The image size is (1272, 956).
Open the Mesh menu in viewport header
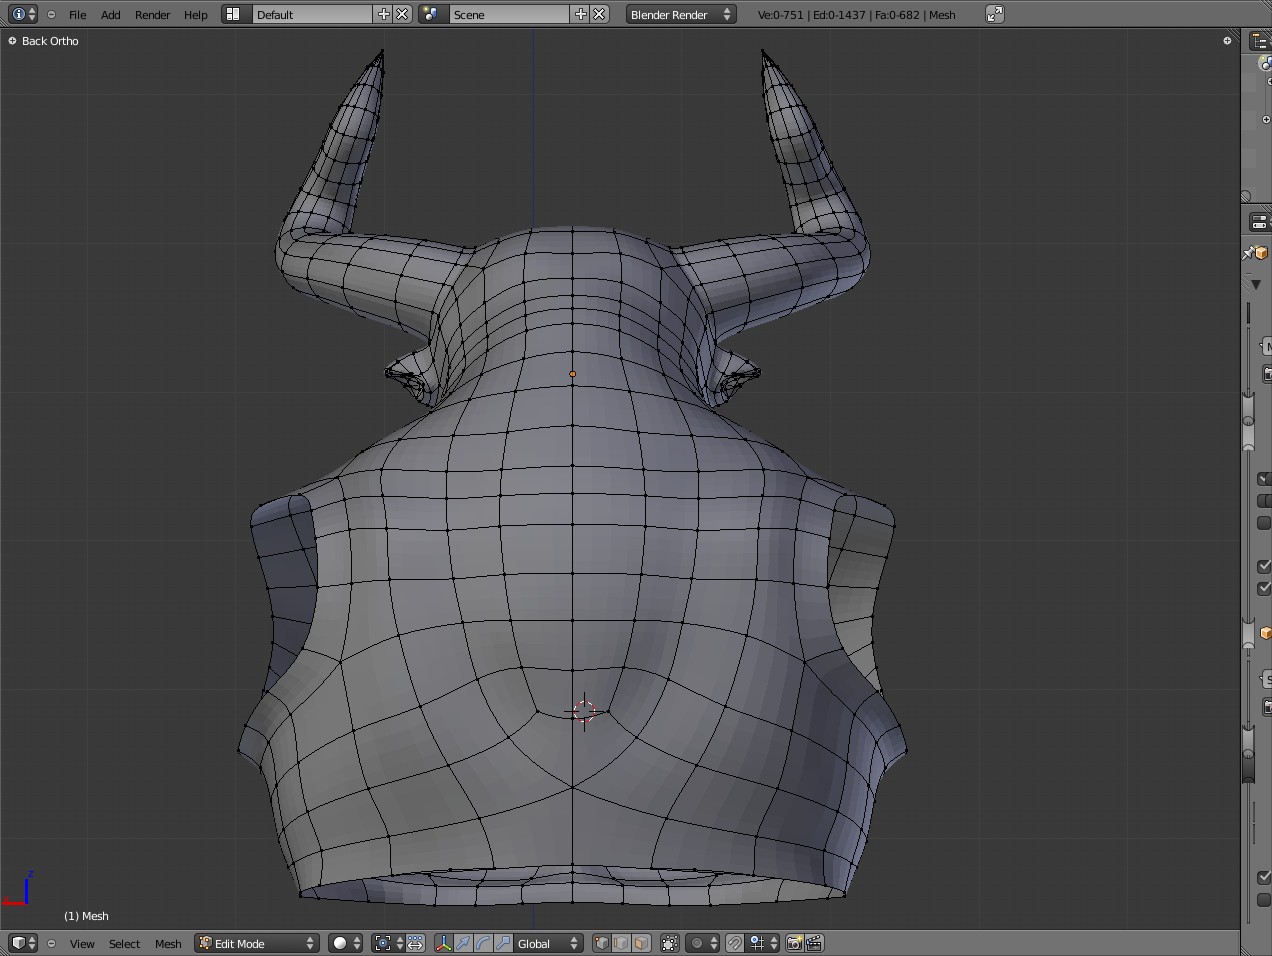coord(168,944)
